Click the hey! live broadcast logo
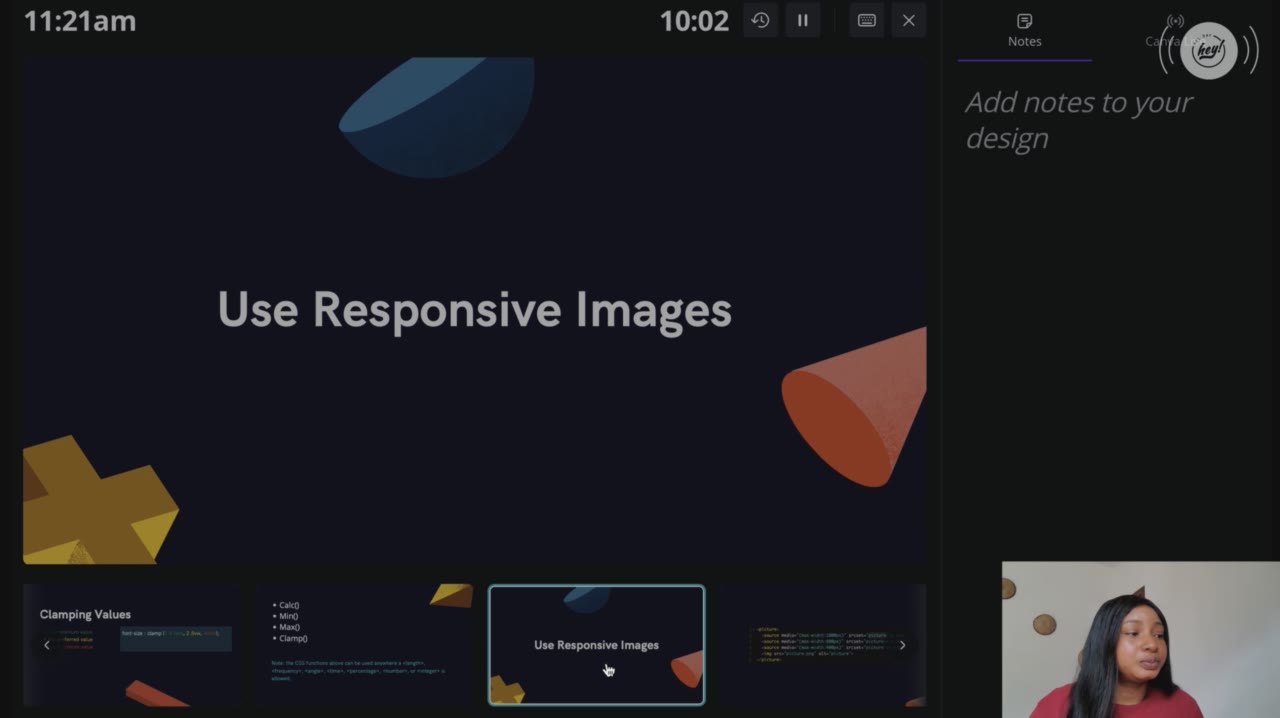The height and width of the screenshot is (718, 1280). pyautogui.click(x=1208, y=51)
